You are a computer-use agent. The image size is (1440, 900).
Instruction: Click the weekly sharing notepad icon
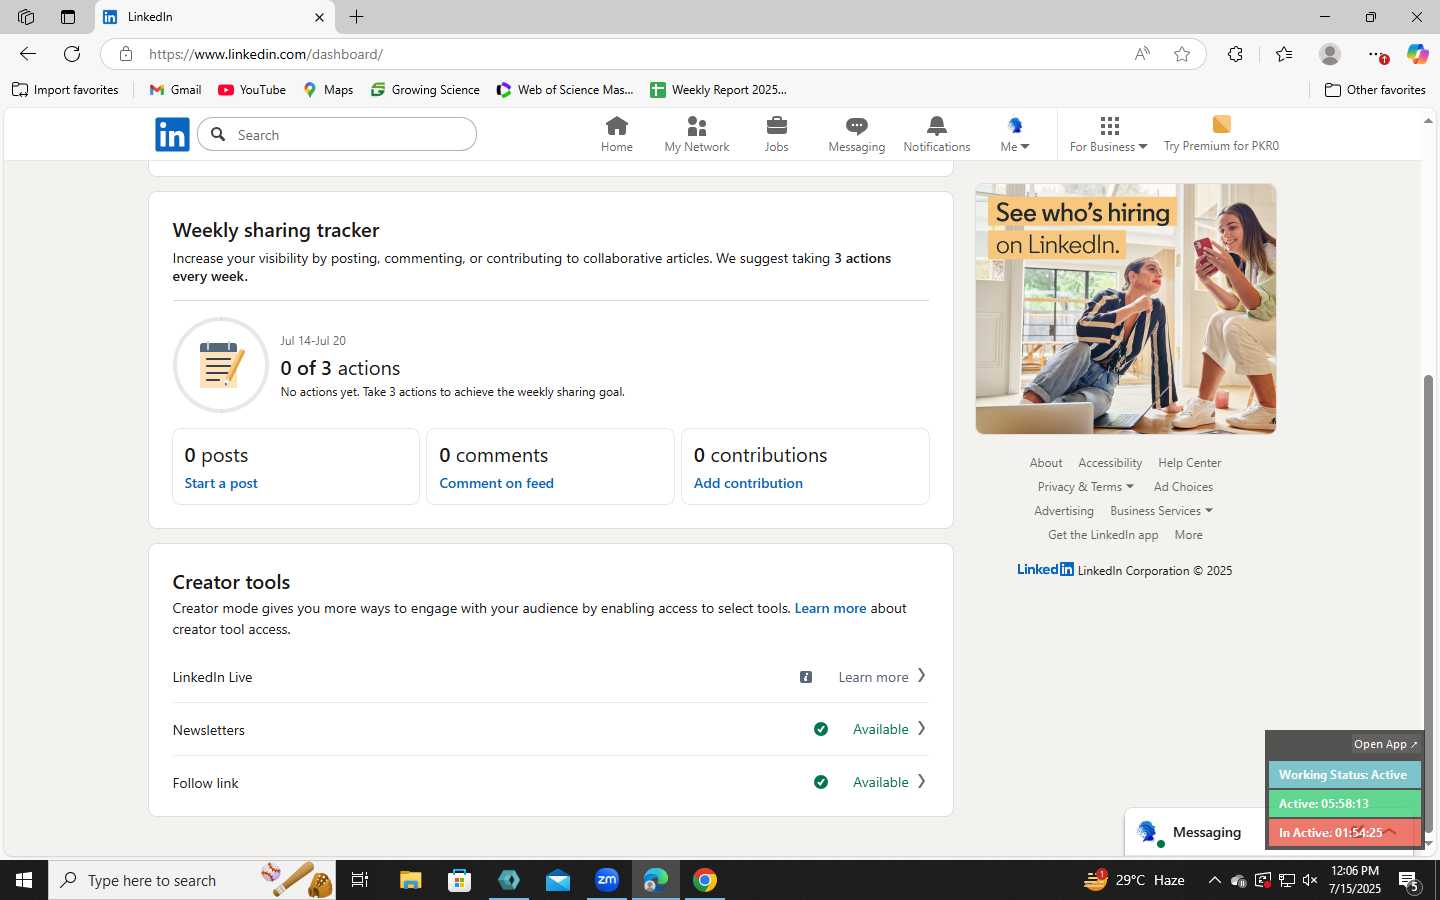coord(221,365)
